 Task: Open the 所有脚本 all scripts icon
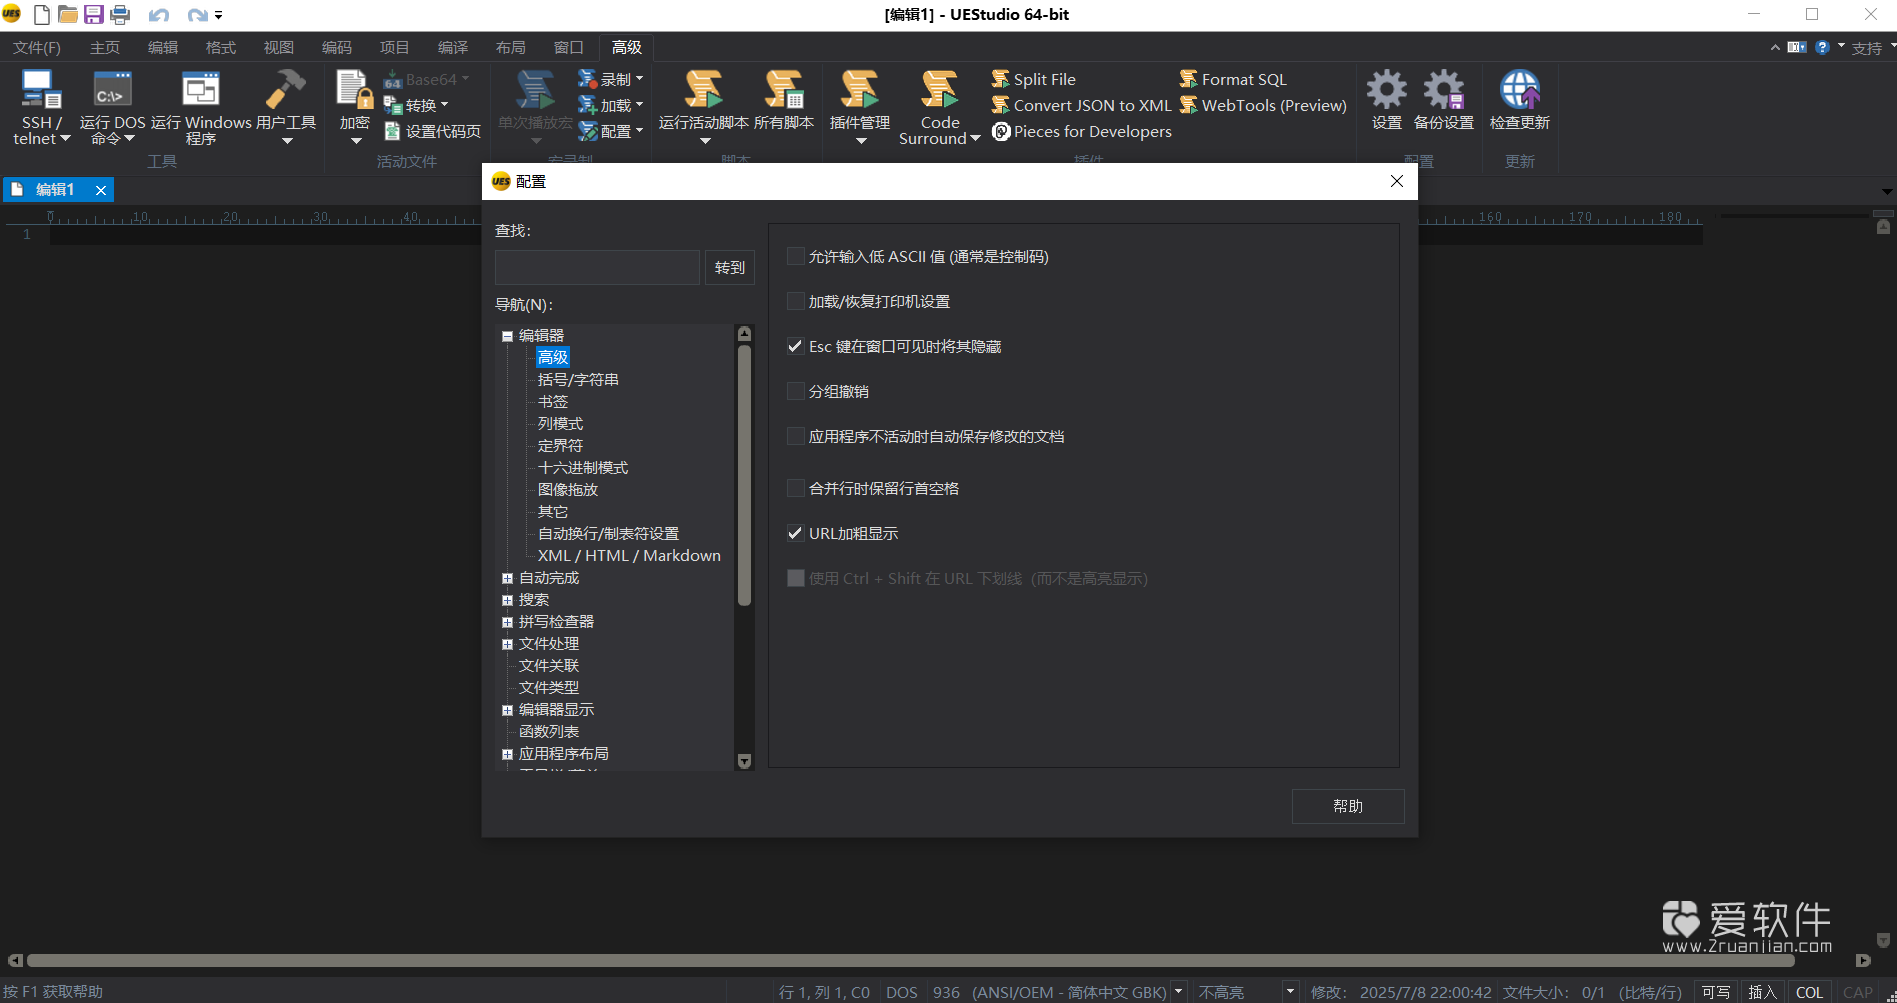[x=784, y=89]
